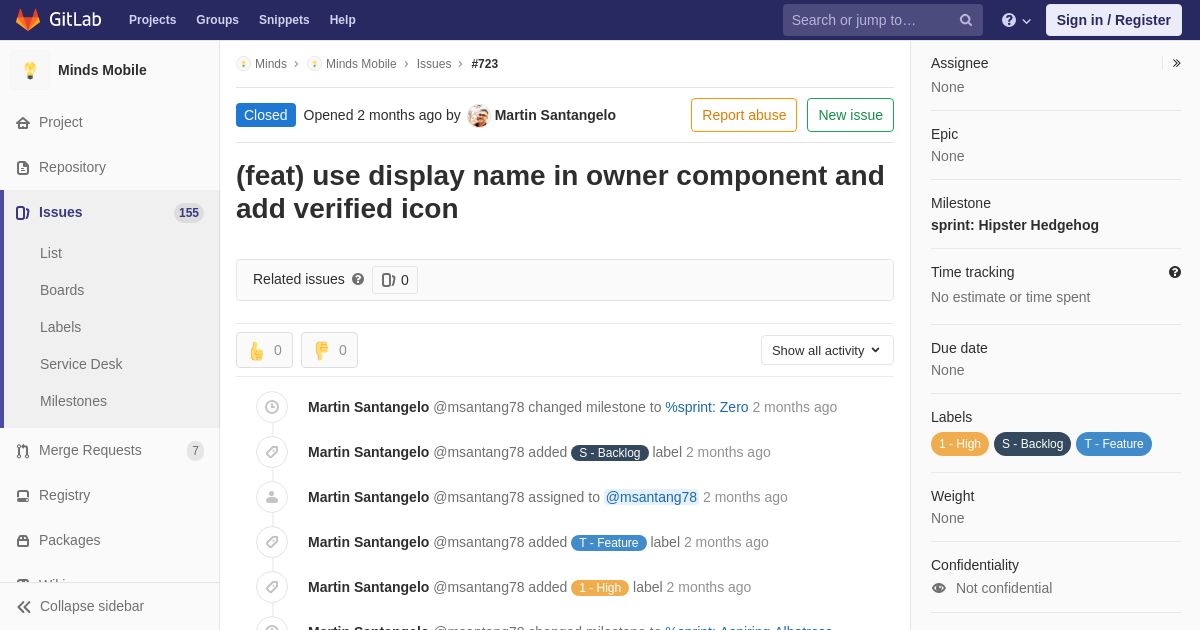The height and width of the screenshot is (630, 1200).
Task: Click the Minds breadcrumb link
Action: click(x=270, y=64)
